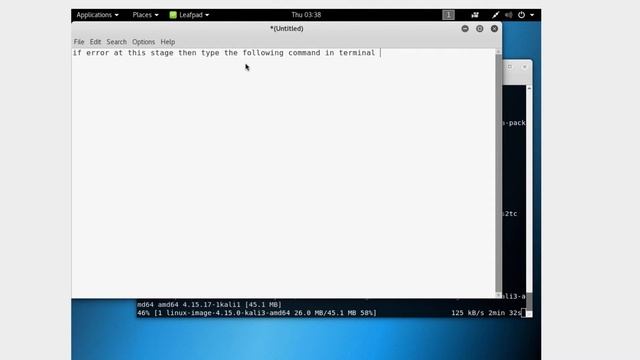Close the Leafpad Untitled window
This screenshot has height=360, width=640.
coord(494,29)
